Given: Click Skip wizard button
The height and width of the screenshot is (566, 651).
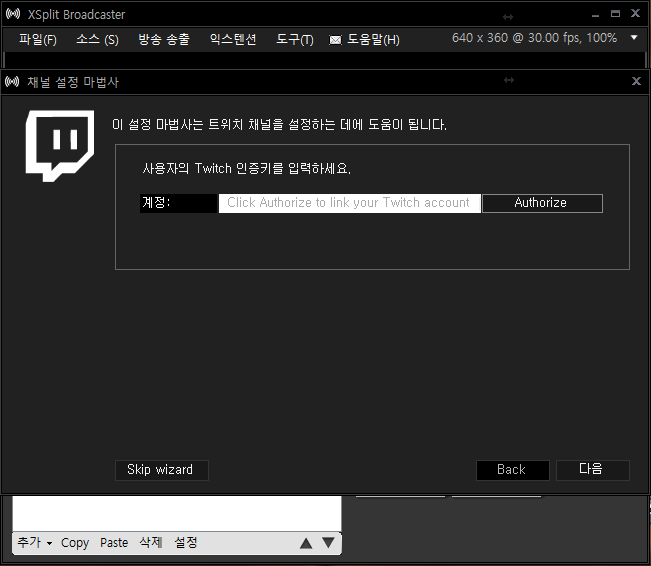Looking at the screenshot, I should tap(162, 470).
